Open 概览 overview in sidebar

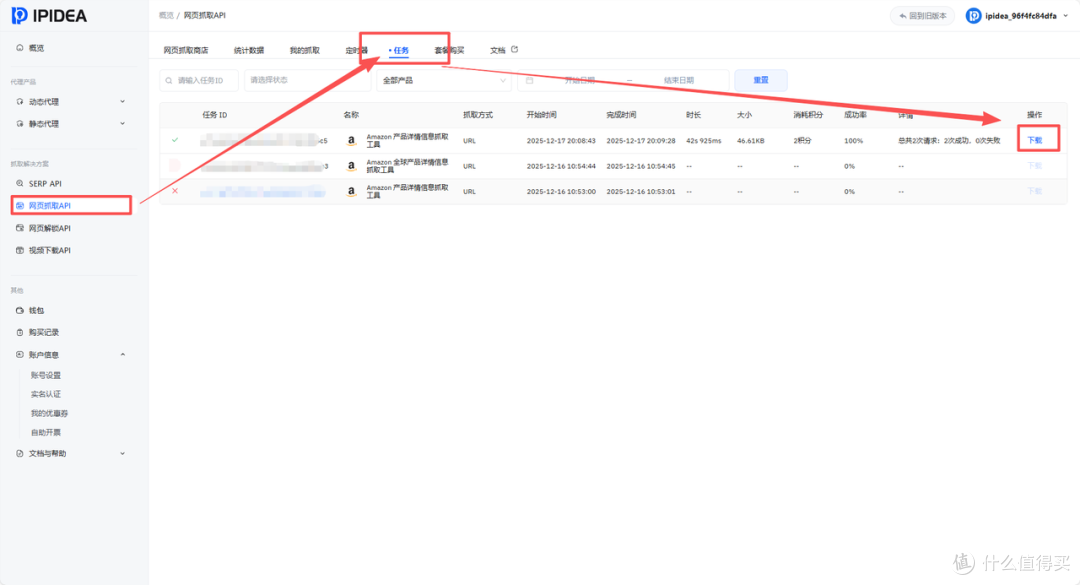(36, 48)
